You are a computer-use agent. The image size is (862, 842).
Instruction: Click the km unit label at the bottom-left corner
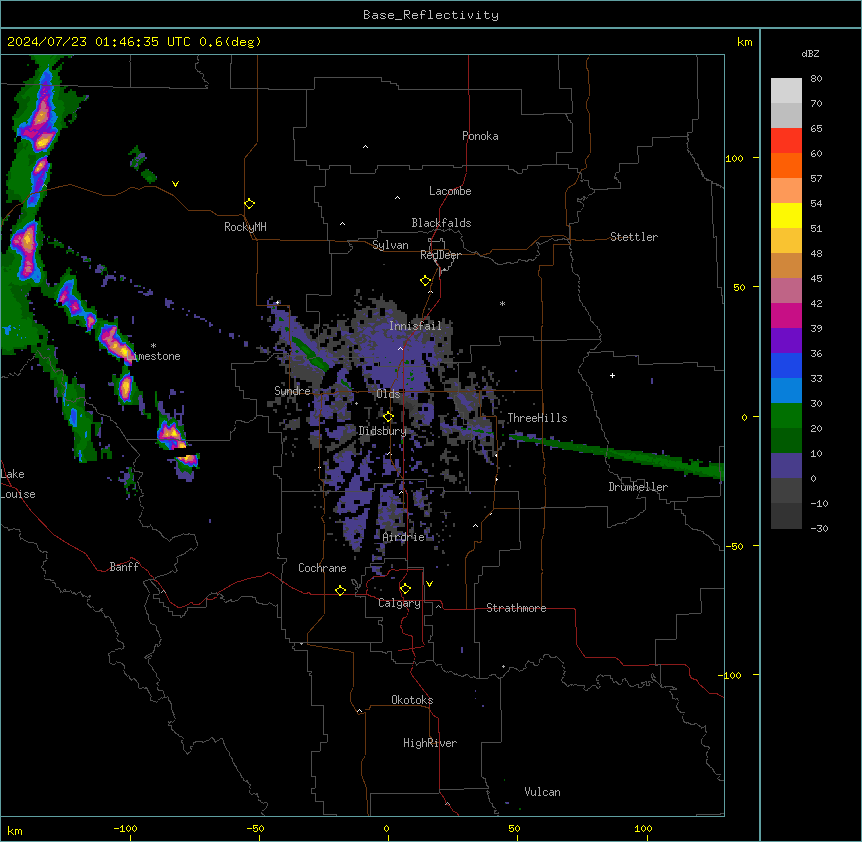click(x=14, y=831)
